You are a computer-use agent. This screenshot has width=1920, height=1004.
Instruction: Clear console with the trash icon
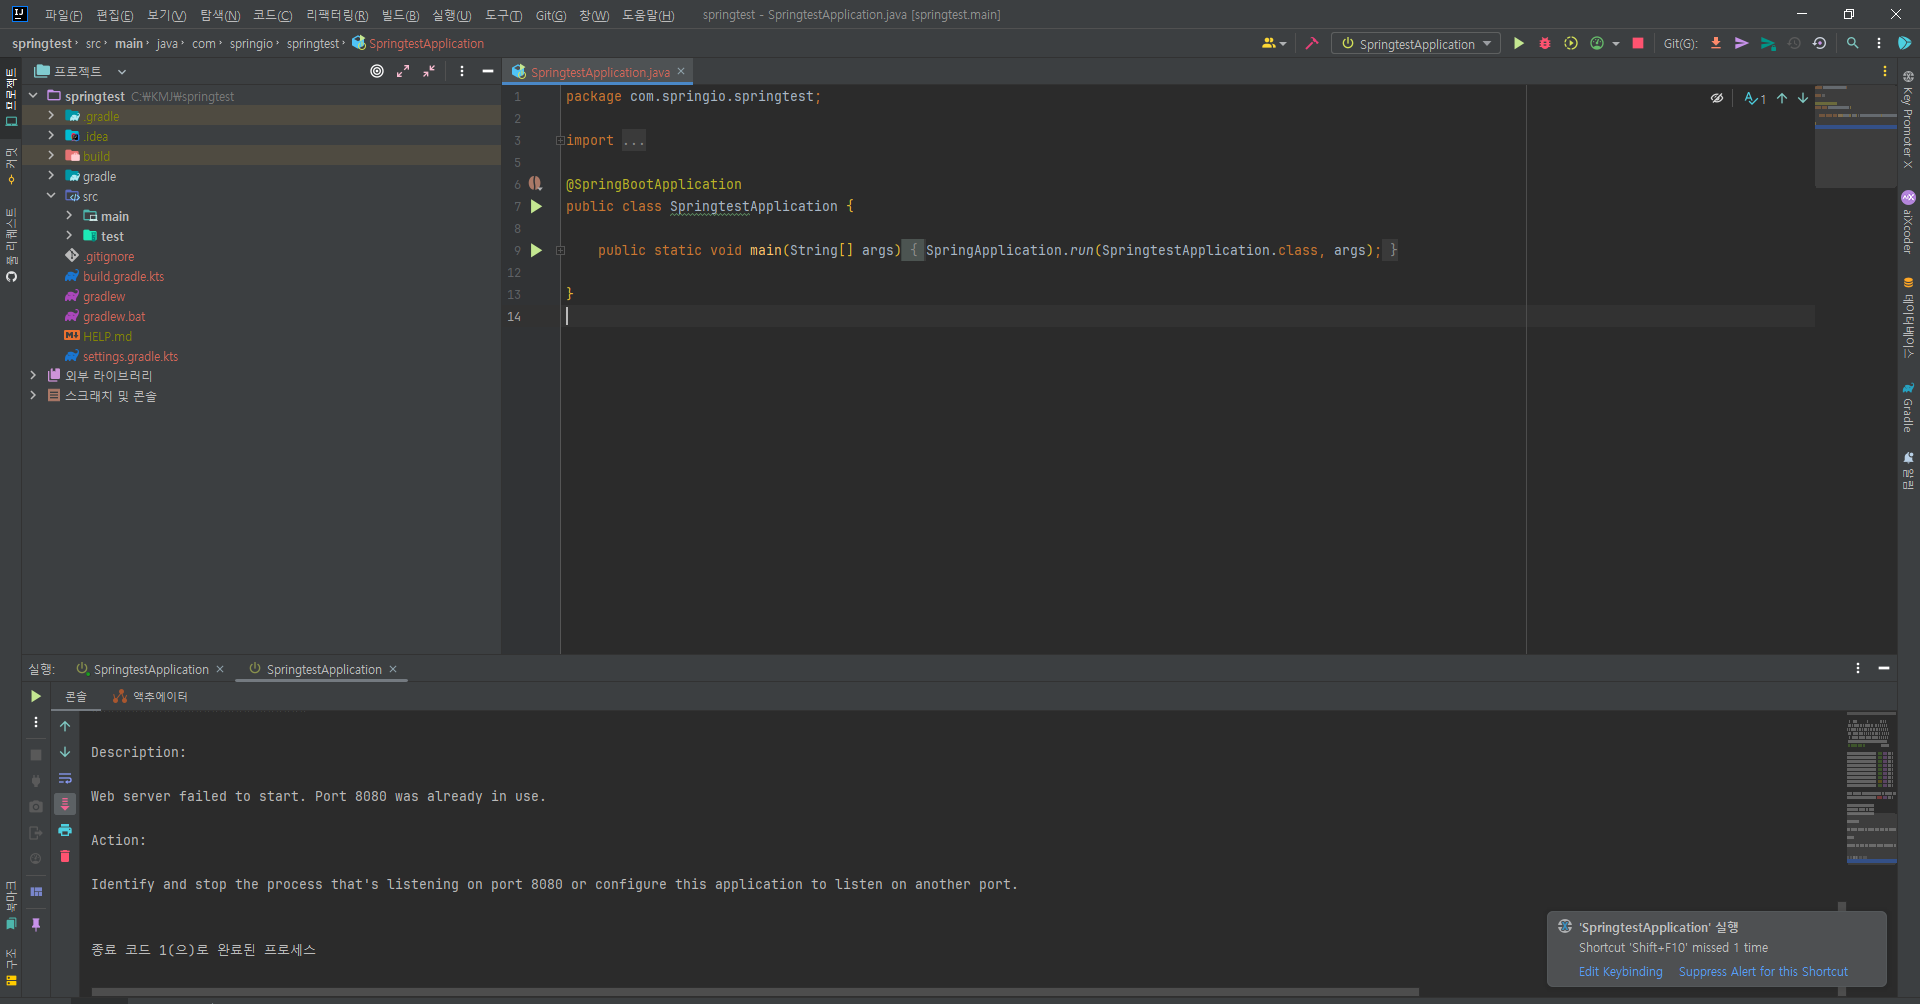click(65, 856)
